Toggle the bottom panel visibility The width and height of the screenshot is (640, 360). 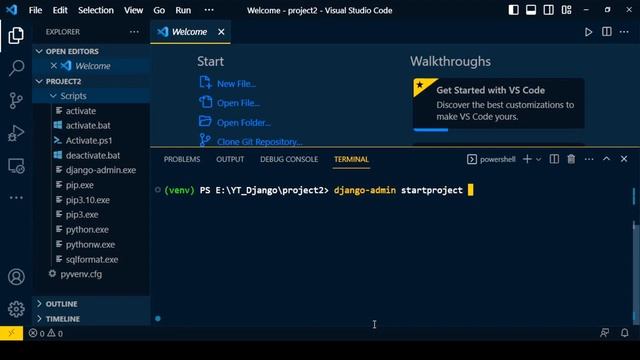click(531, 10)
